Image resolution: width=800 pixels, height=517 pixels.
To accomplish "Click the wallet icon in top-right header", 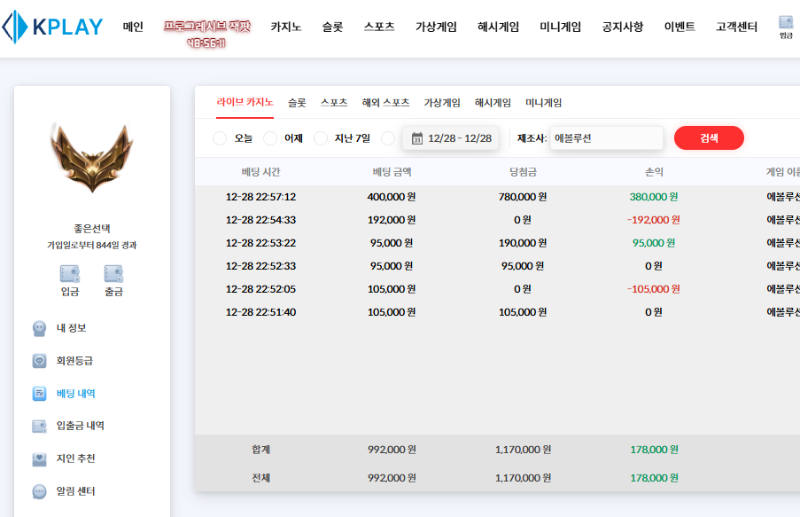I will click(x=785, y=22).
